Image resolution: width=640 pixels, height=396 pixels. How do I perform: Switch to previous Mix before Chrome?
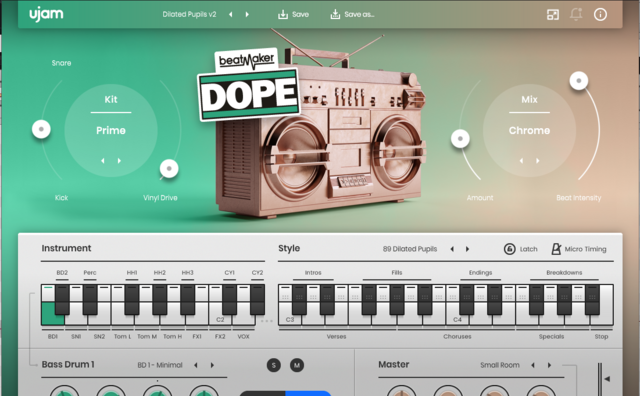(x=521, y=161)
